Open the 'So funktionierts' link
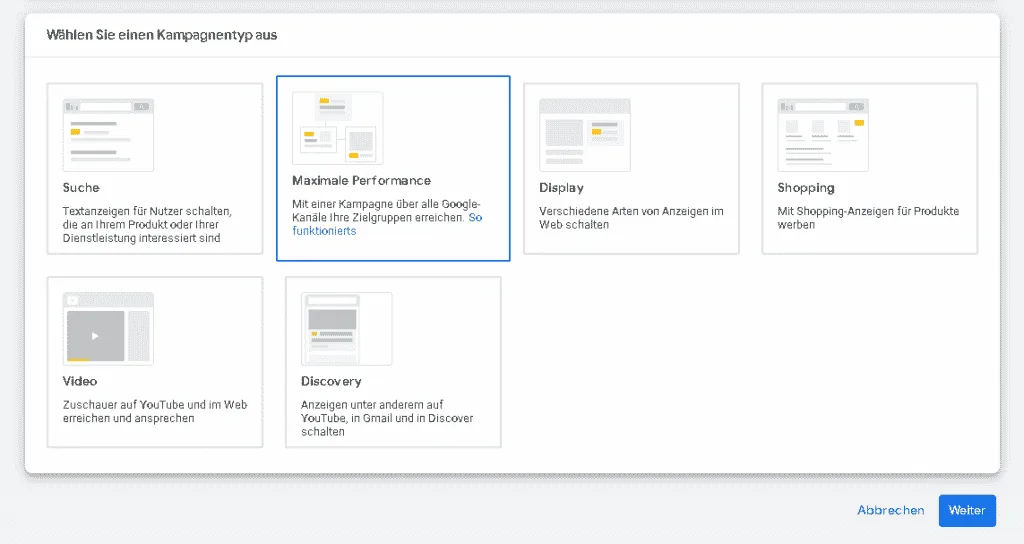This screenshot has width=1024, height=544. [x=387, y=224]
